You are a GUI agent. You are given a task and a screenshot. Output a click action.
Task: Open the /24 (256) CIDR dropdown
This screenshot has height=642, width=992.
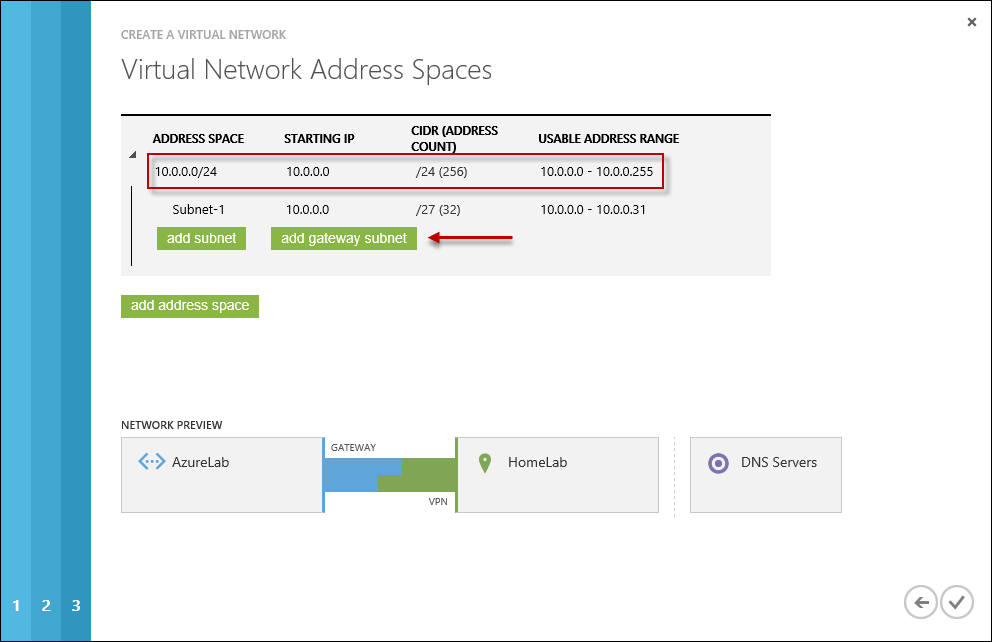tap(442, 172)
